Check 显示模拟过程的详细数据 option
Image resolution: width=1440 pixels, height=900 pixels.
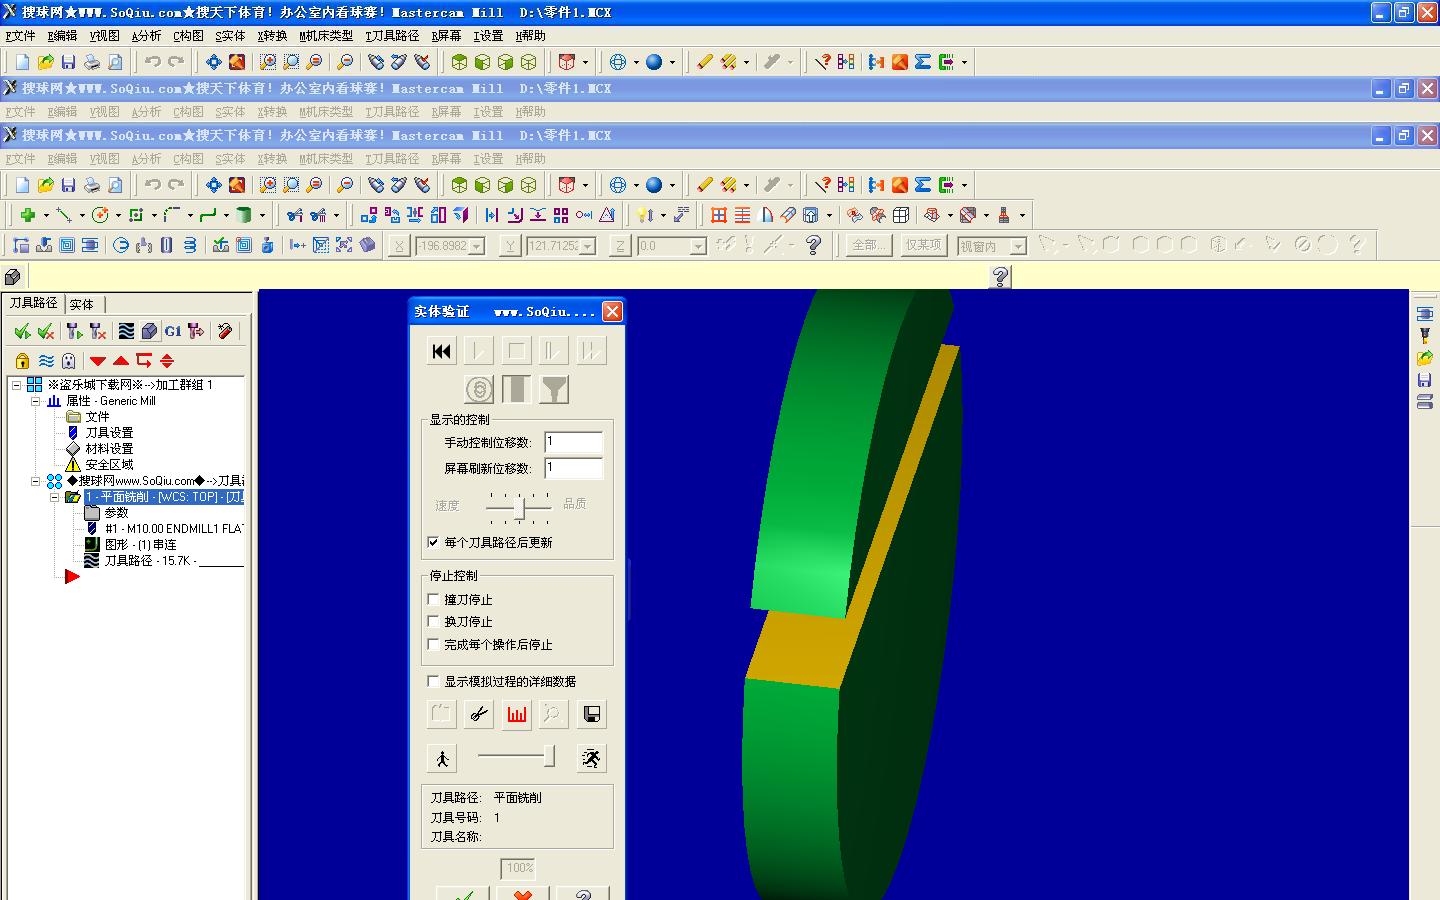coord(433,681)
